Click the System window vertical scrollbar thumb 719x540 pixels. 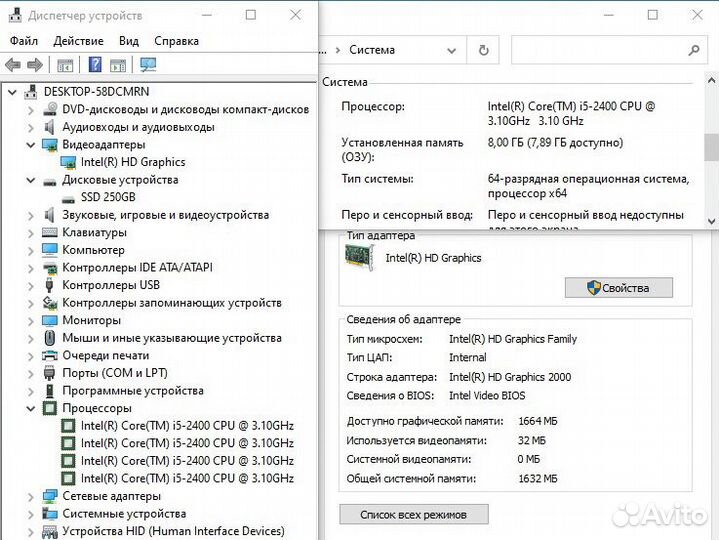pos(711,147)
